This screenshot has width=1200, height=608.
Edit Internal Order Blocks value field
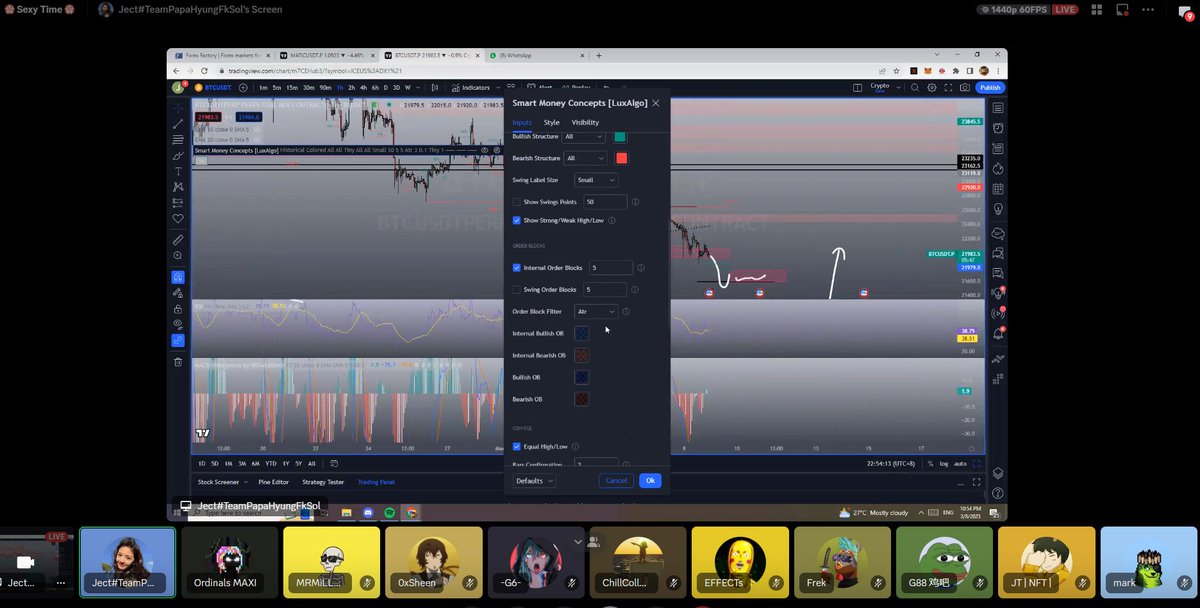[610, 267]
